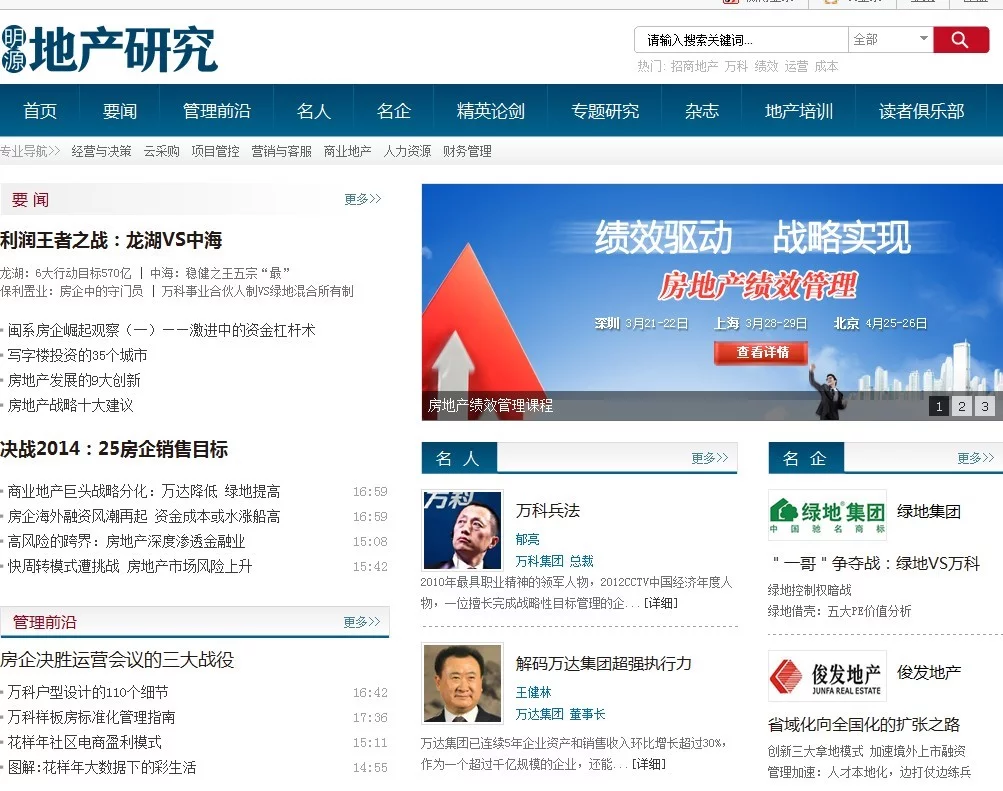Image resolution: width=1003 pixels, height=791 pixels.
Task: Click the 查看详情 banner button
Action: pyautogui.click(x=761, y=352)
